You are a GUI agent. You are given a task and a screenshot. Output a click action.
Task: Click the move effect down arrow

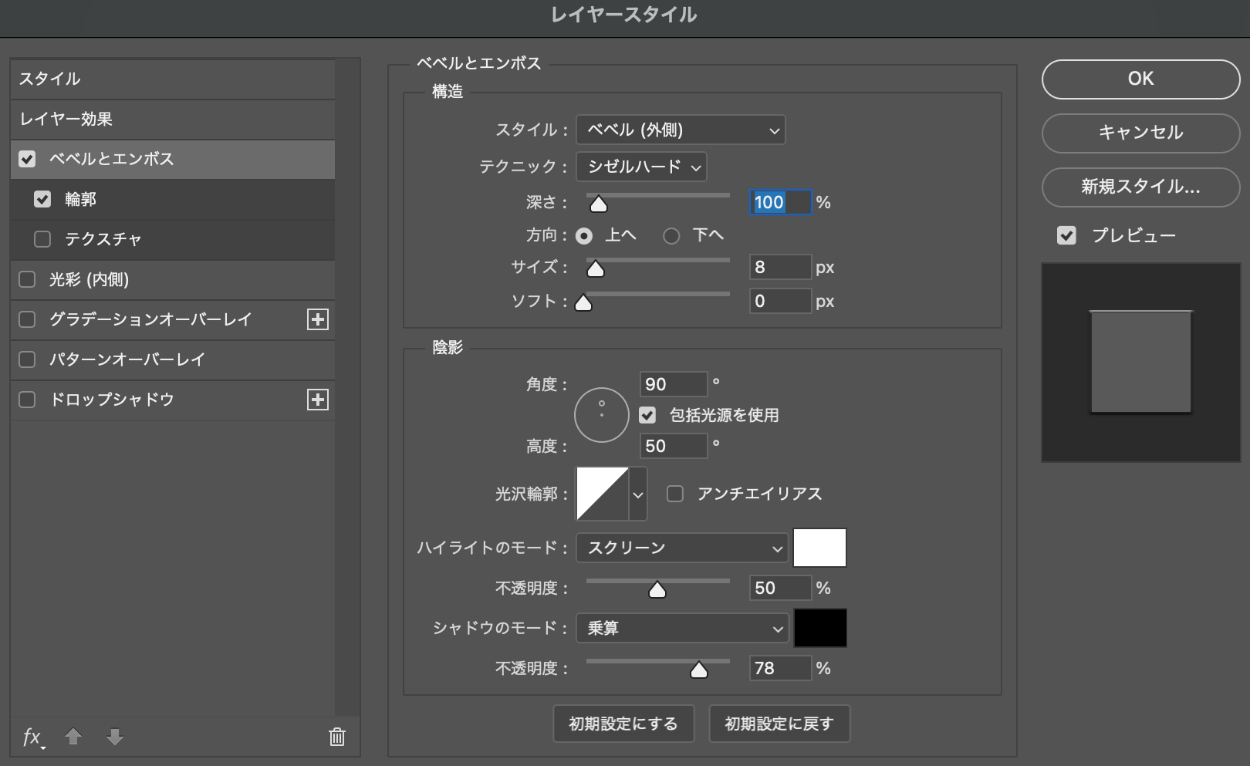pos(114,737)
